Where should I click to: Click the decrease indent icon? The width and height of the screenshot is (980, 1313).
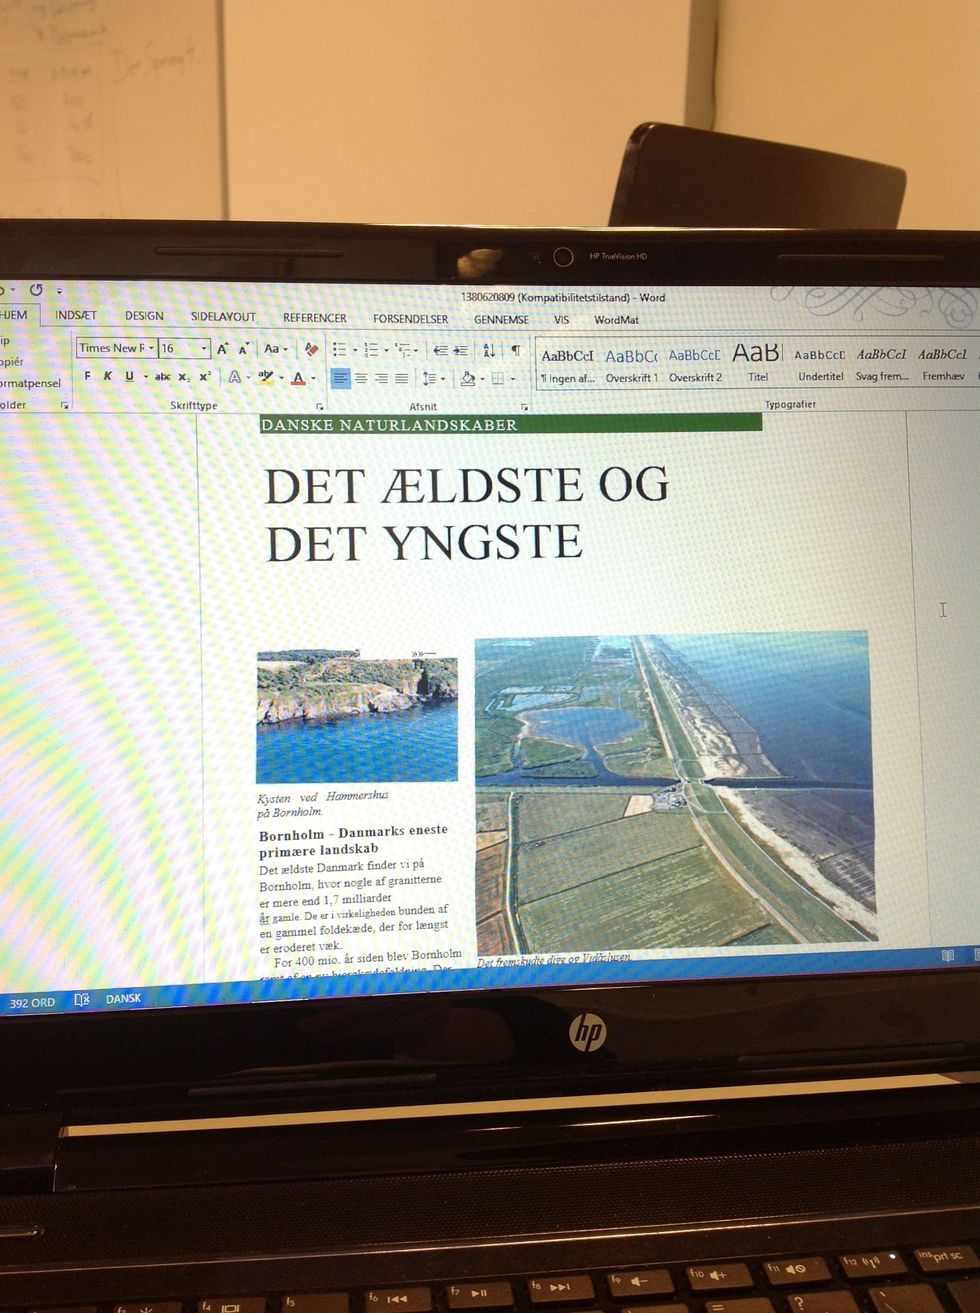(439, 350)
